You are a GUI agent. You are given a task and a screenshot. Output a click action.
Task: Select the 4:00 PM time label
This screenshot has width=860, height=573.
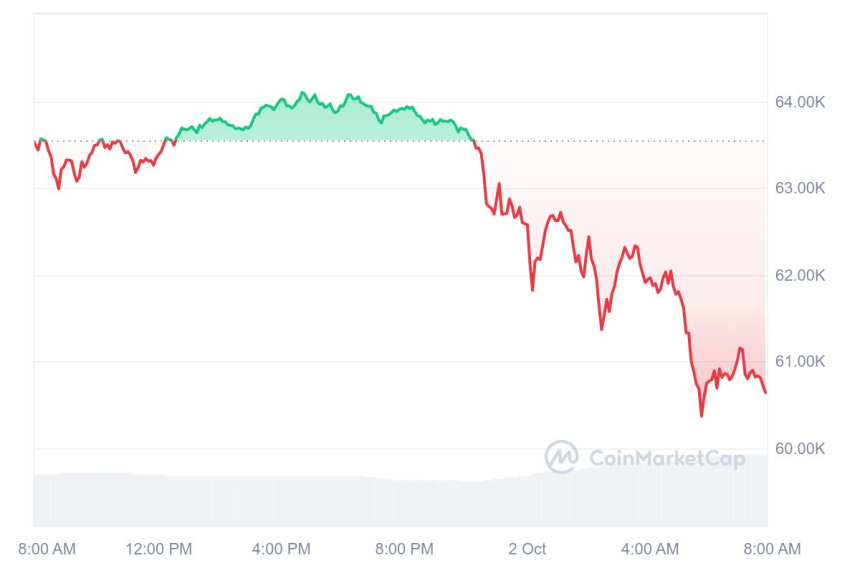(x=282, y=548)
